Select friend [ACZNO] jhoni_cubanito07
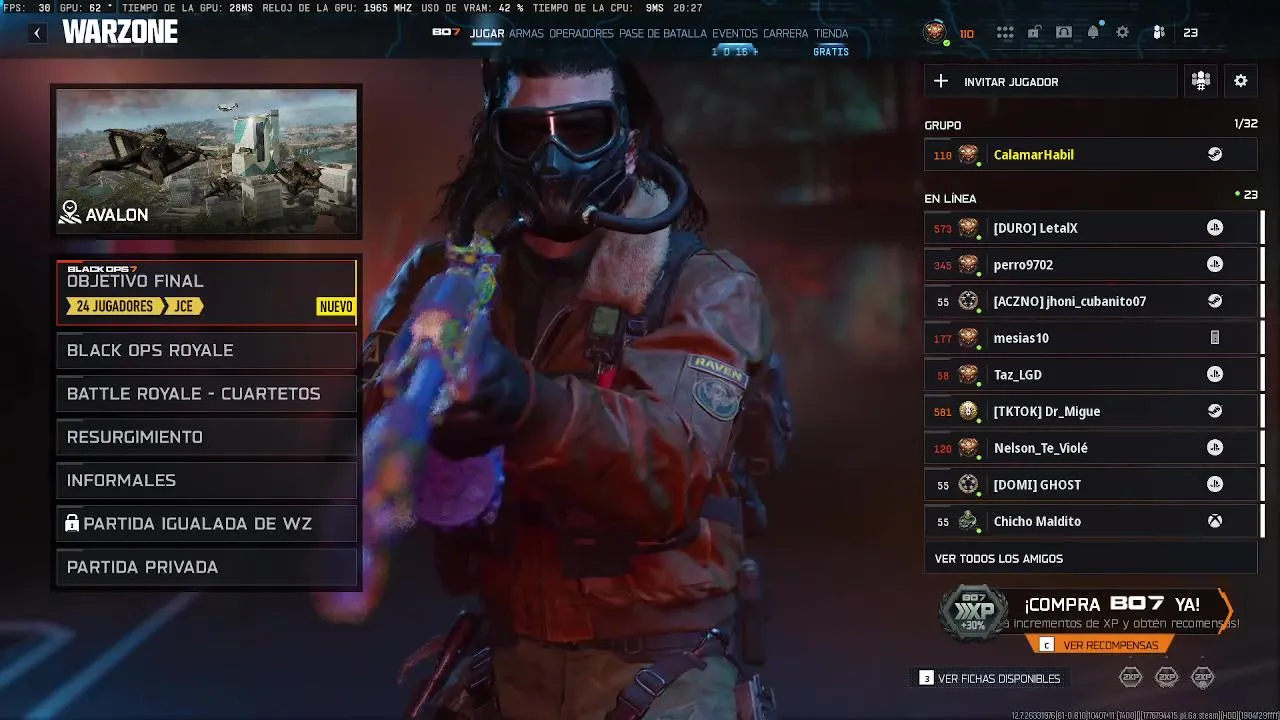 pos(1090,301)
